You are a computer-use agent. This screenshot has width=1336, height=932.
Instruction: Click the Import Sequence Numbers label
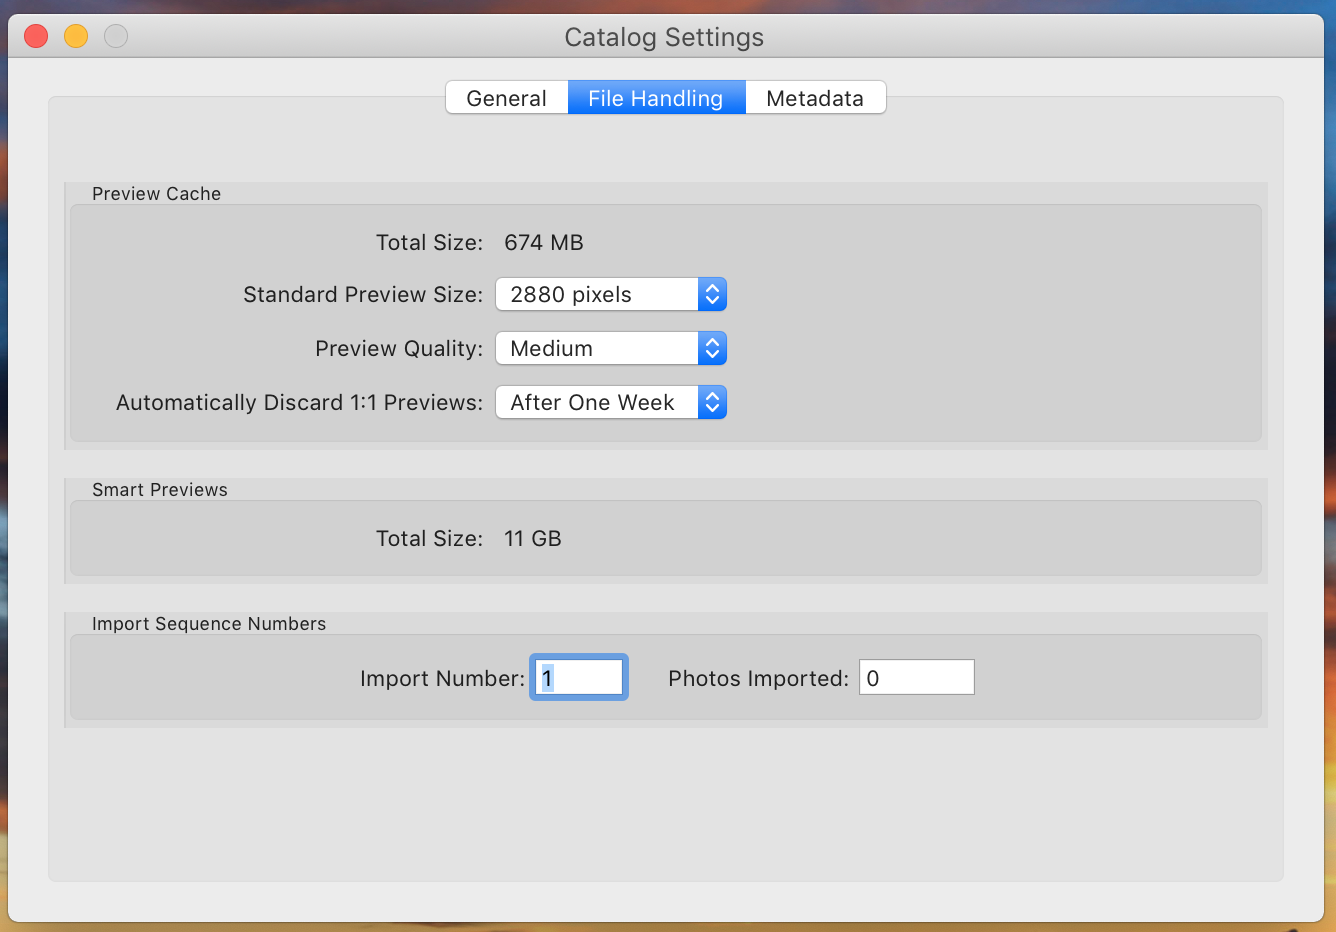point(209,624)
